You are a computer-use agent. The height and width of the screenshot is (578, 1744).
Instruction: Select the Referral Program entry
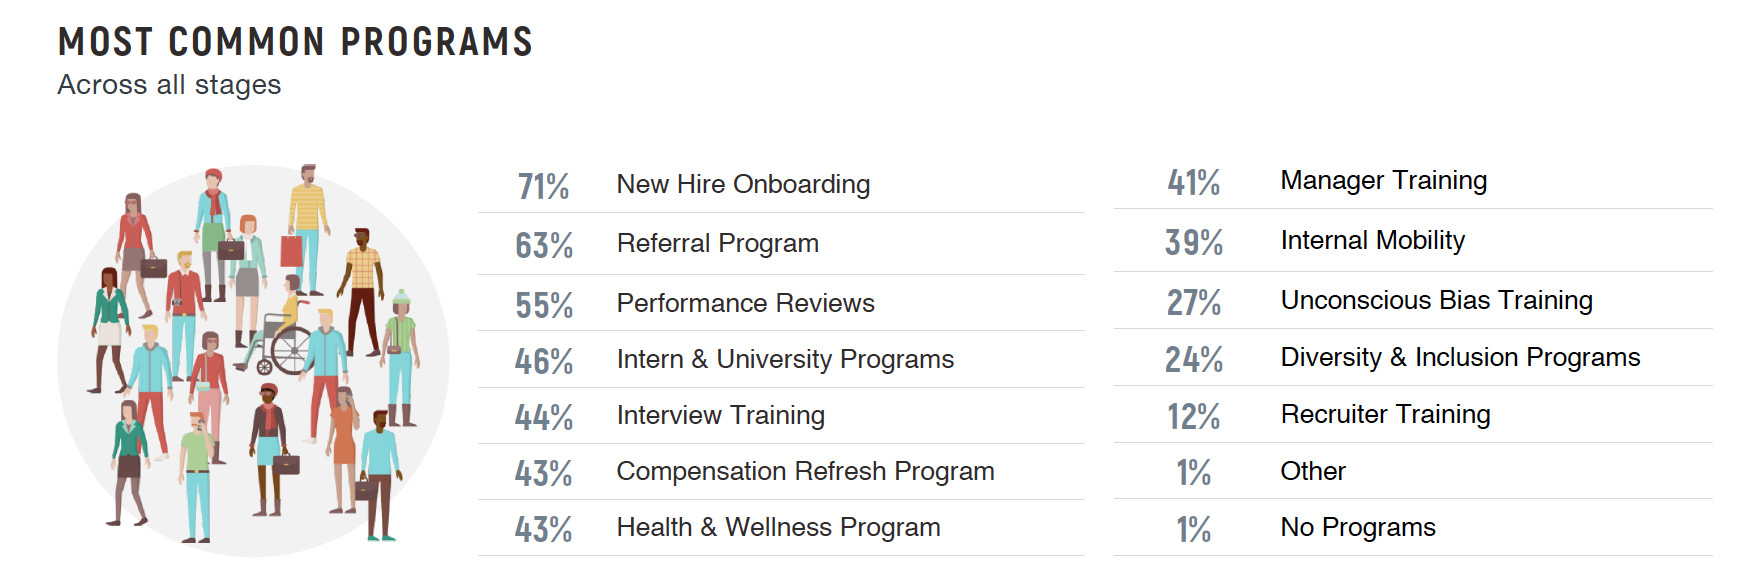[781, 244]
